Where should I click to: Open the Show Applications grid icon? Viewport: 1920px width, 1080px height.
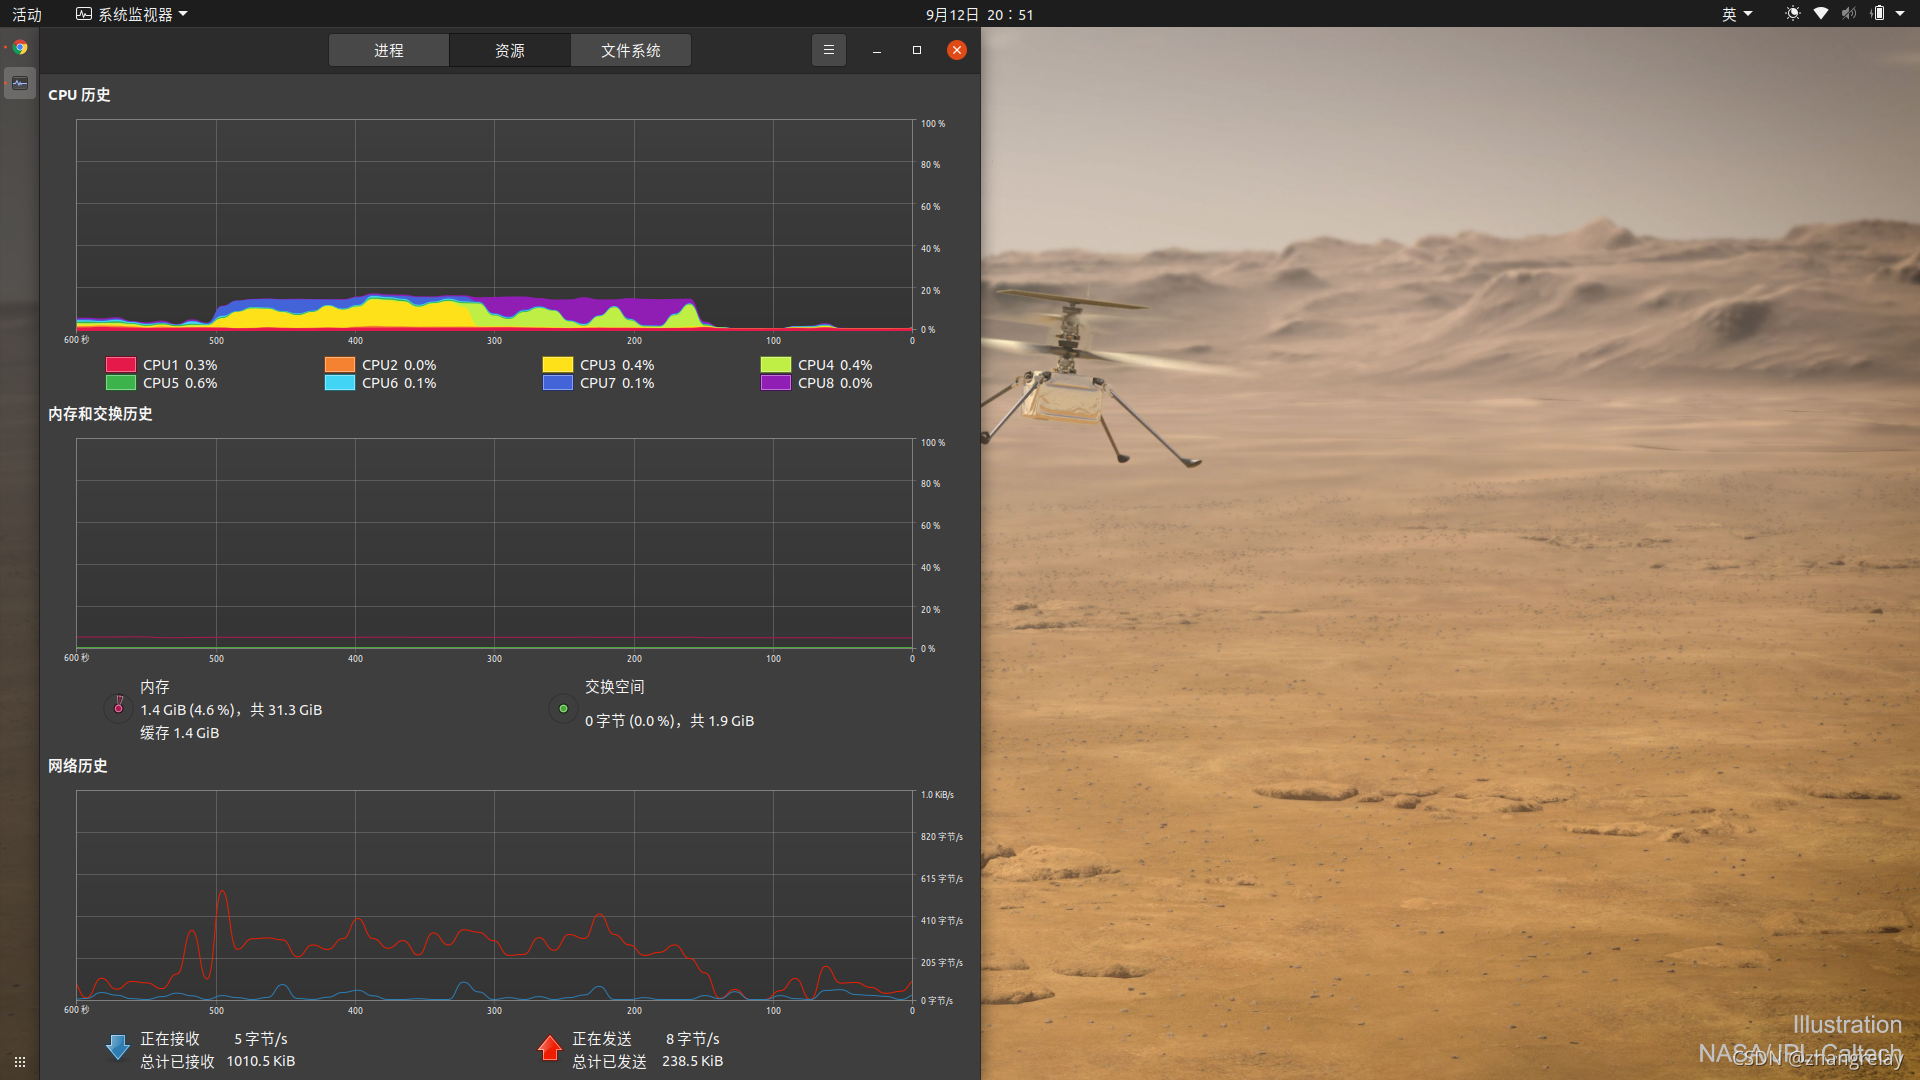[19, 1061]
